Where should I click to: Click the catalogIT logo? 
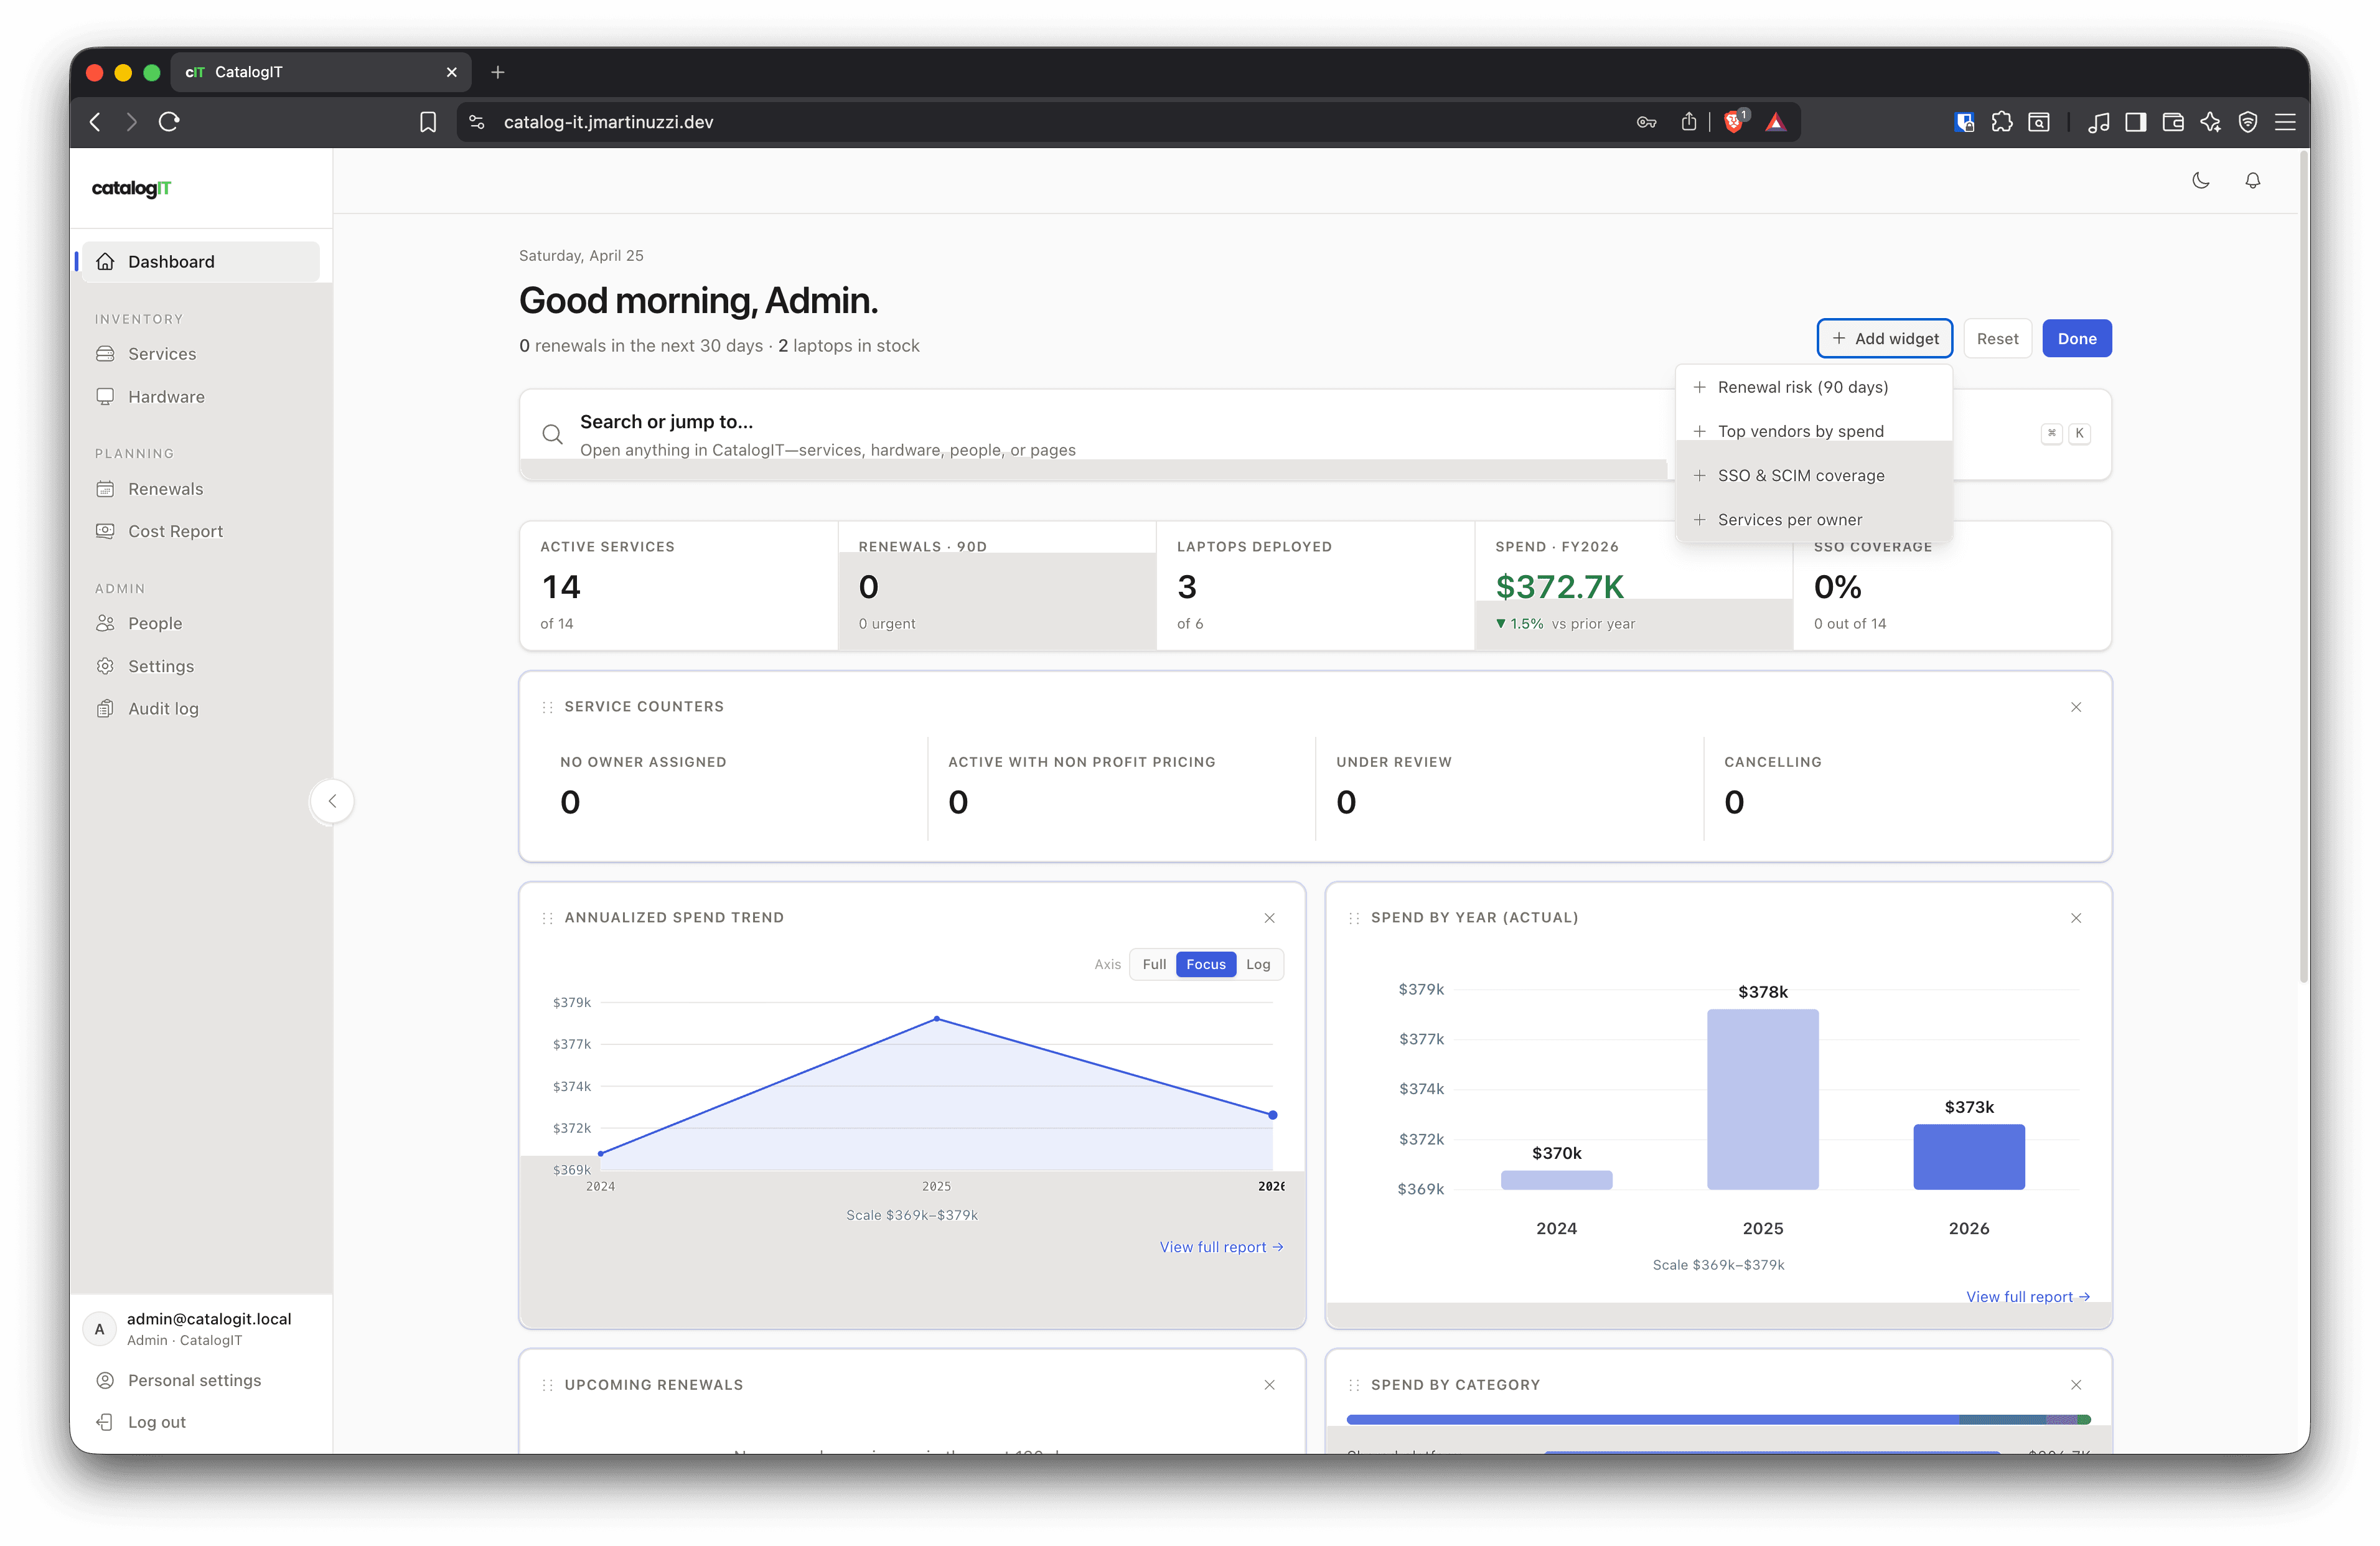[x=131, y=188]
